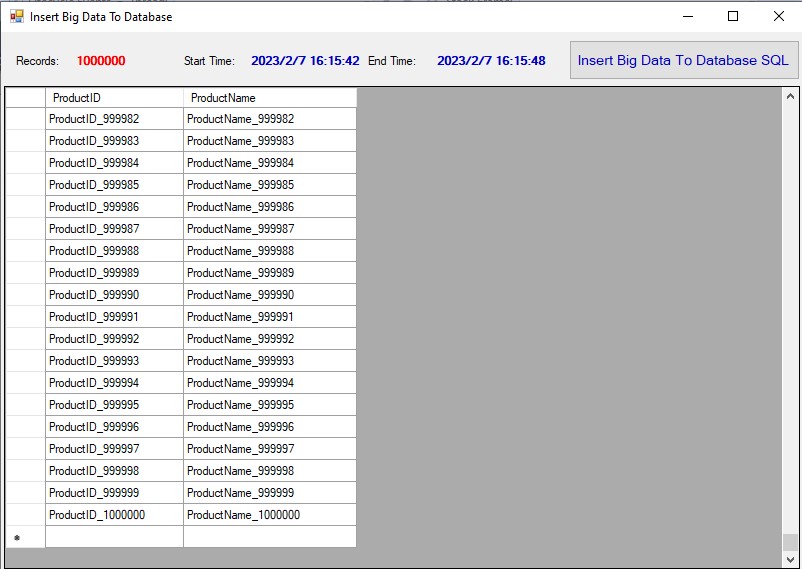Maximize the Insert Big Data window

tap(733, 16)
